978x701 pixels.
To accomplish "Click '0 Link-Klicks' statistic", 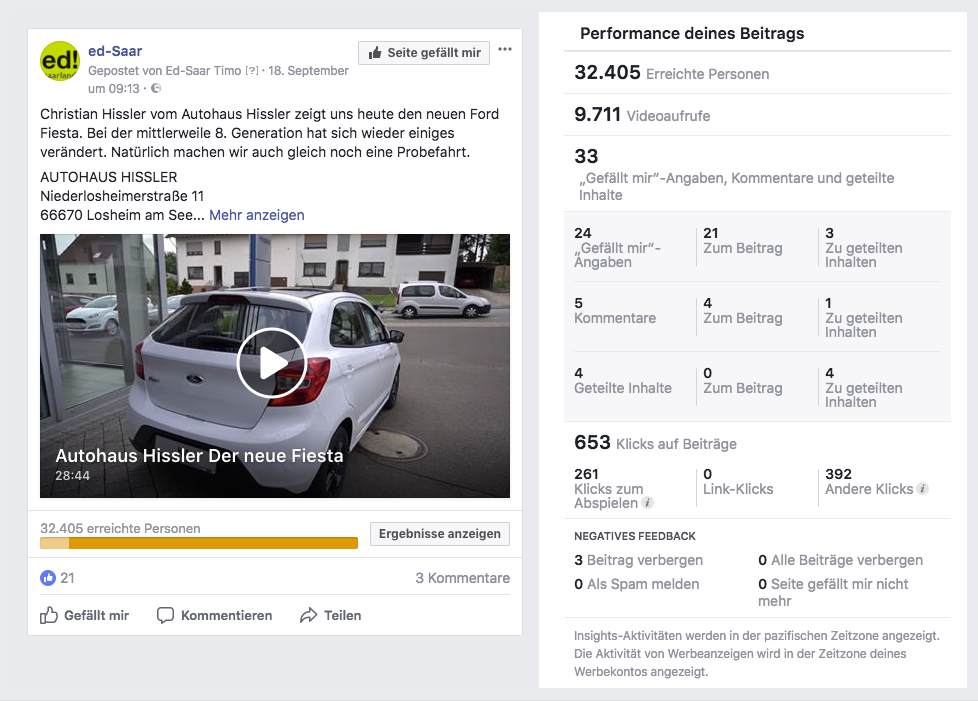I will click(738, 481).
